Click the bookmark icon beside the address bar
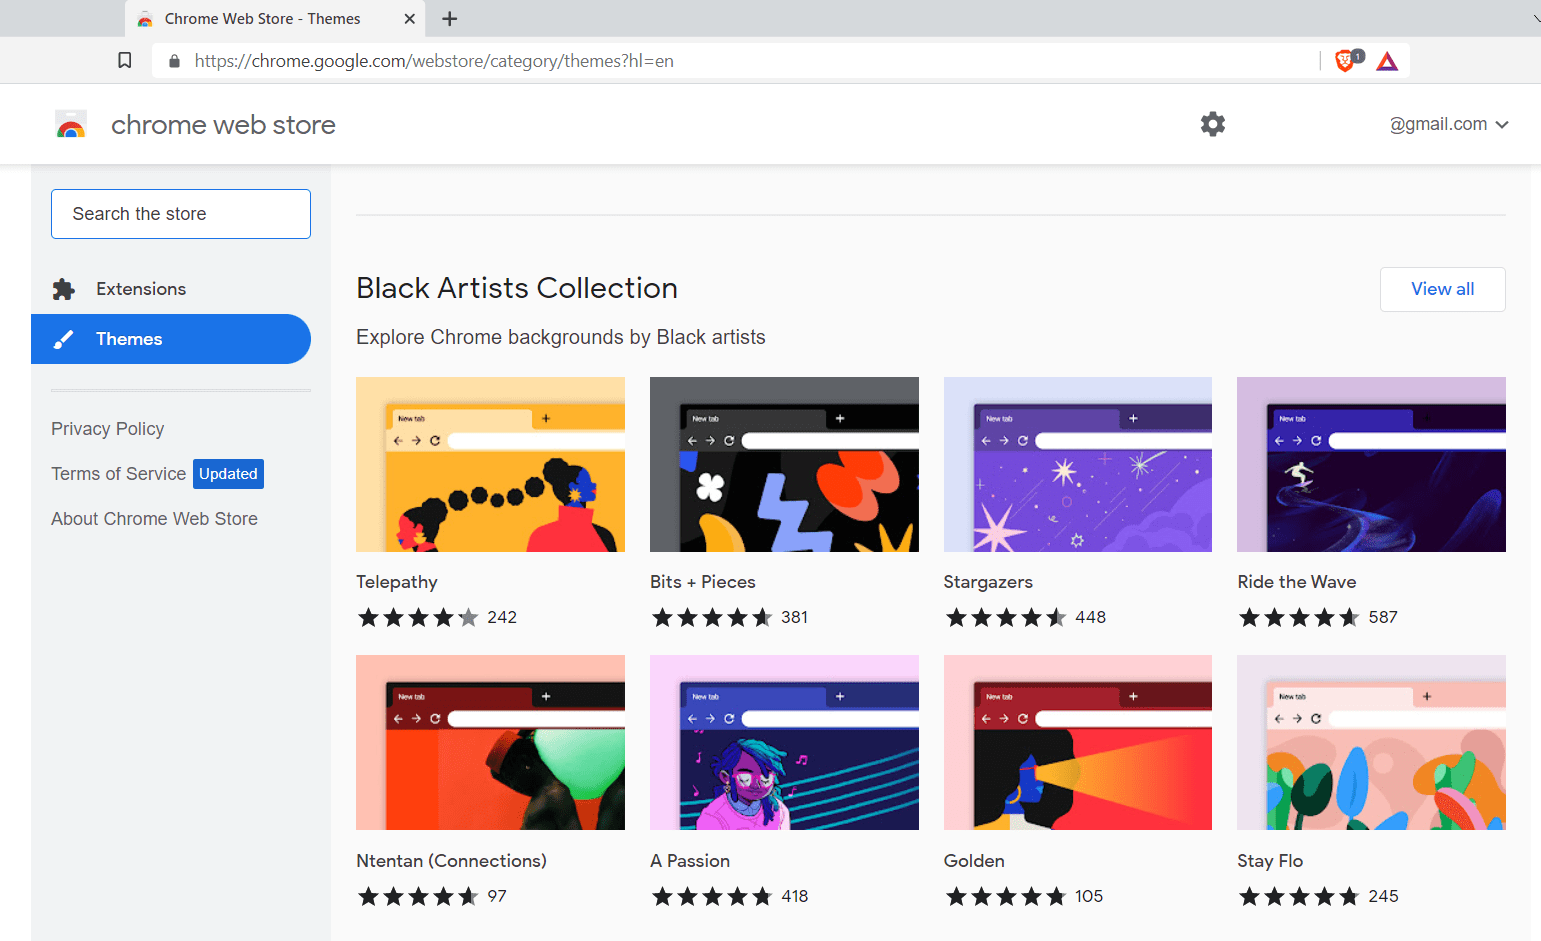Screen dimensions: 1541x941 [124, 60]
